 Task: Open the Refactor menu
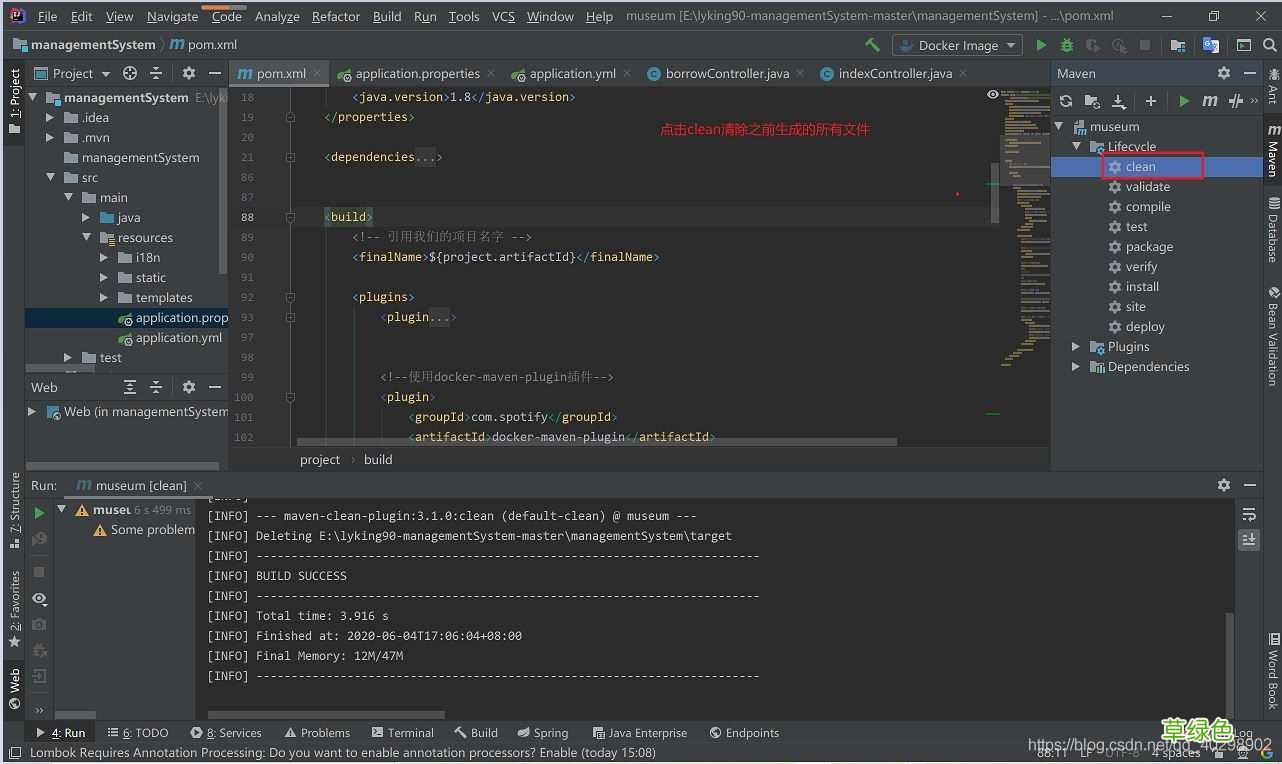335,16
